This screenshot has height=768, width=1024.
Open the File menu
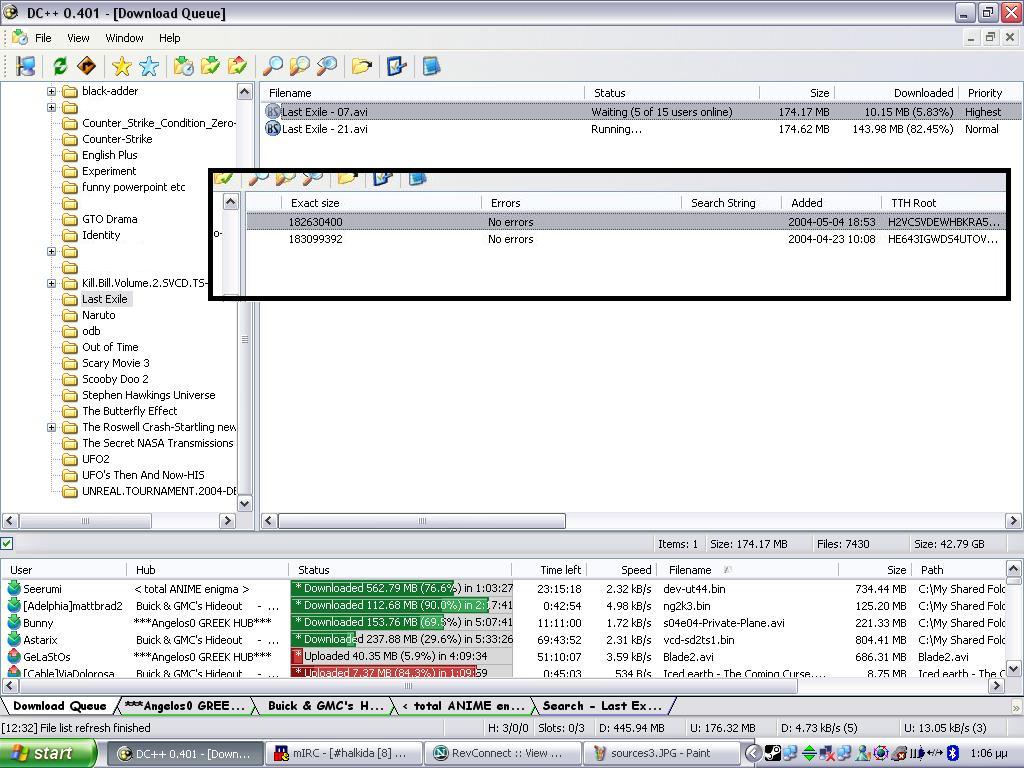click(43, 38)
